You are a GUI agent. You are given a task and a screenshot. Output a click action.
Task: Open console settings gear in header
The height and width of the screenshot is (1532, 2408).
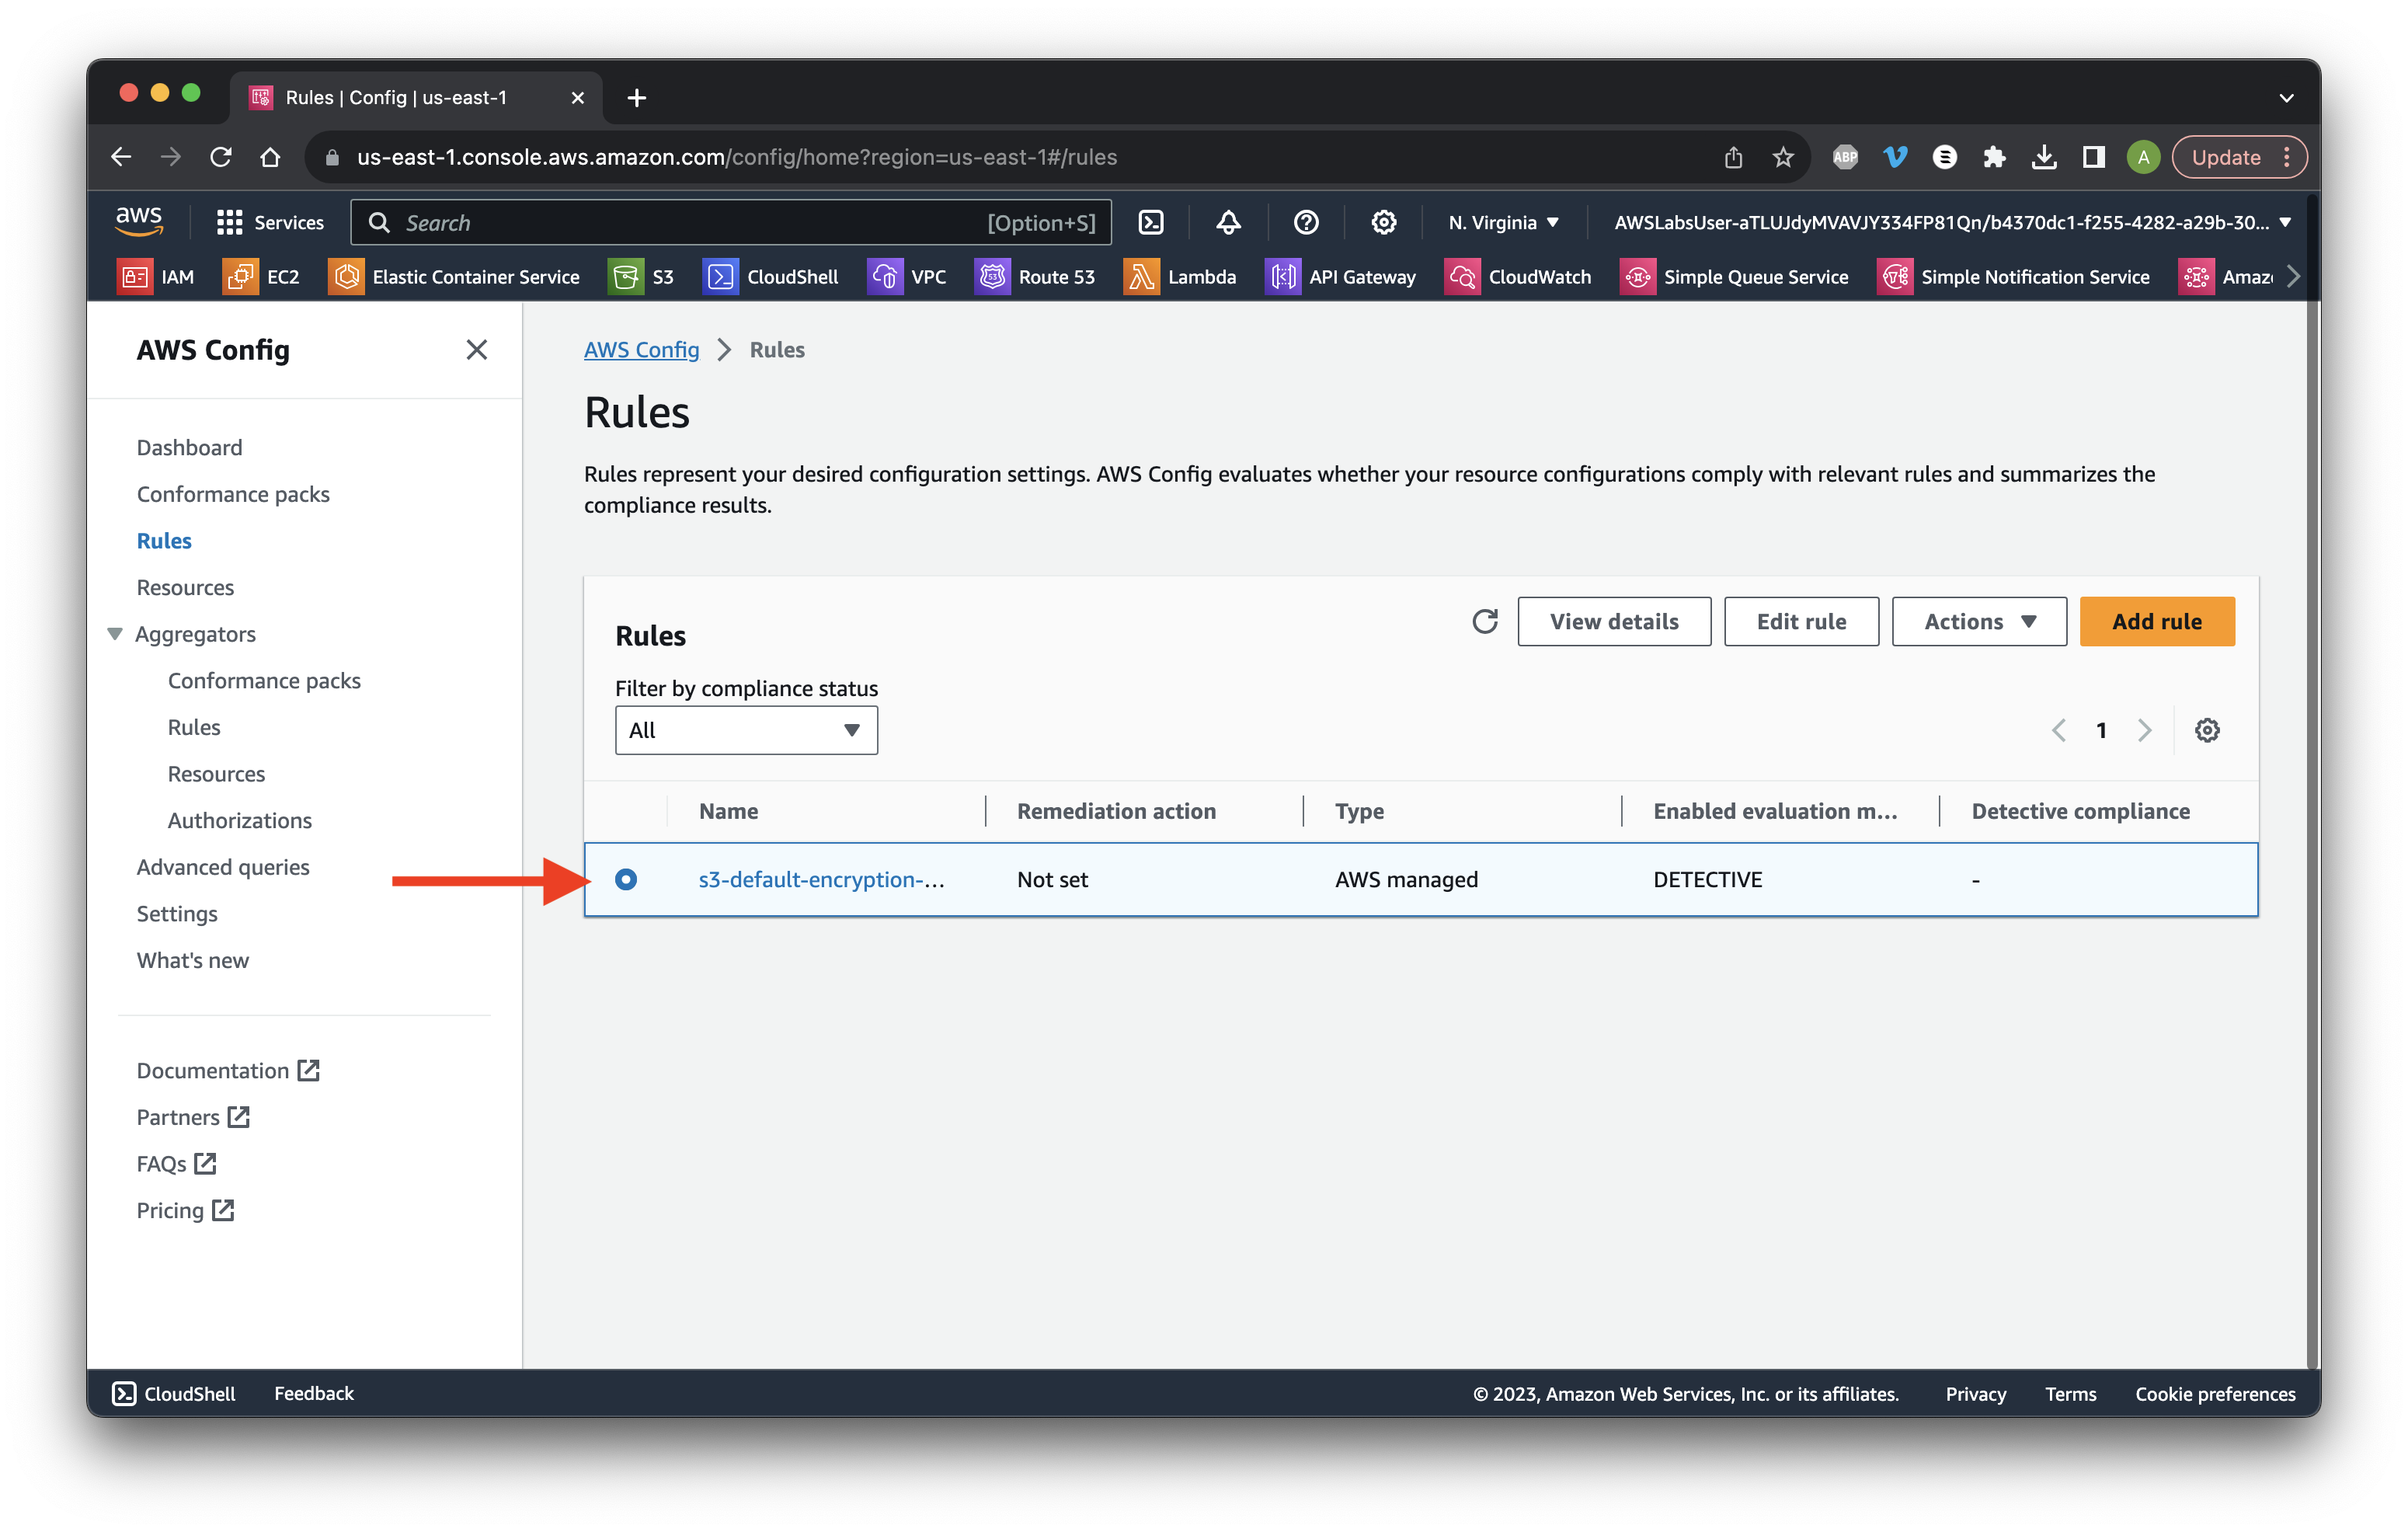[x=1384, y=222]
